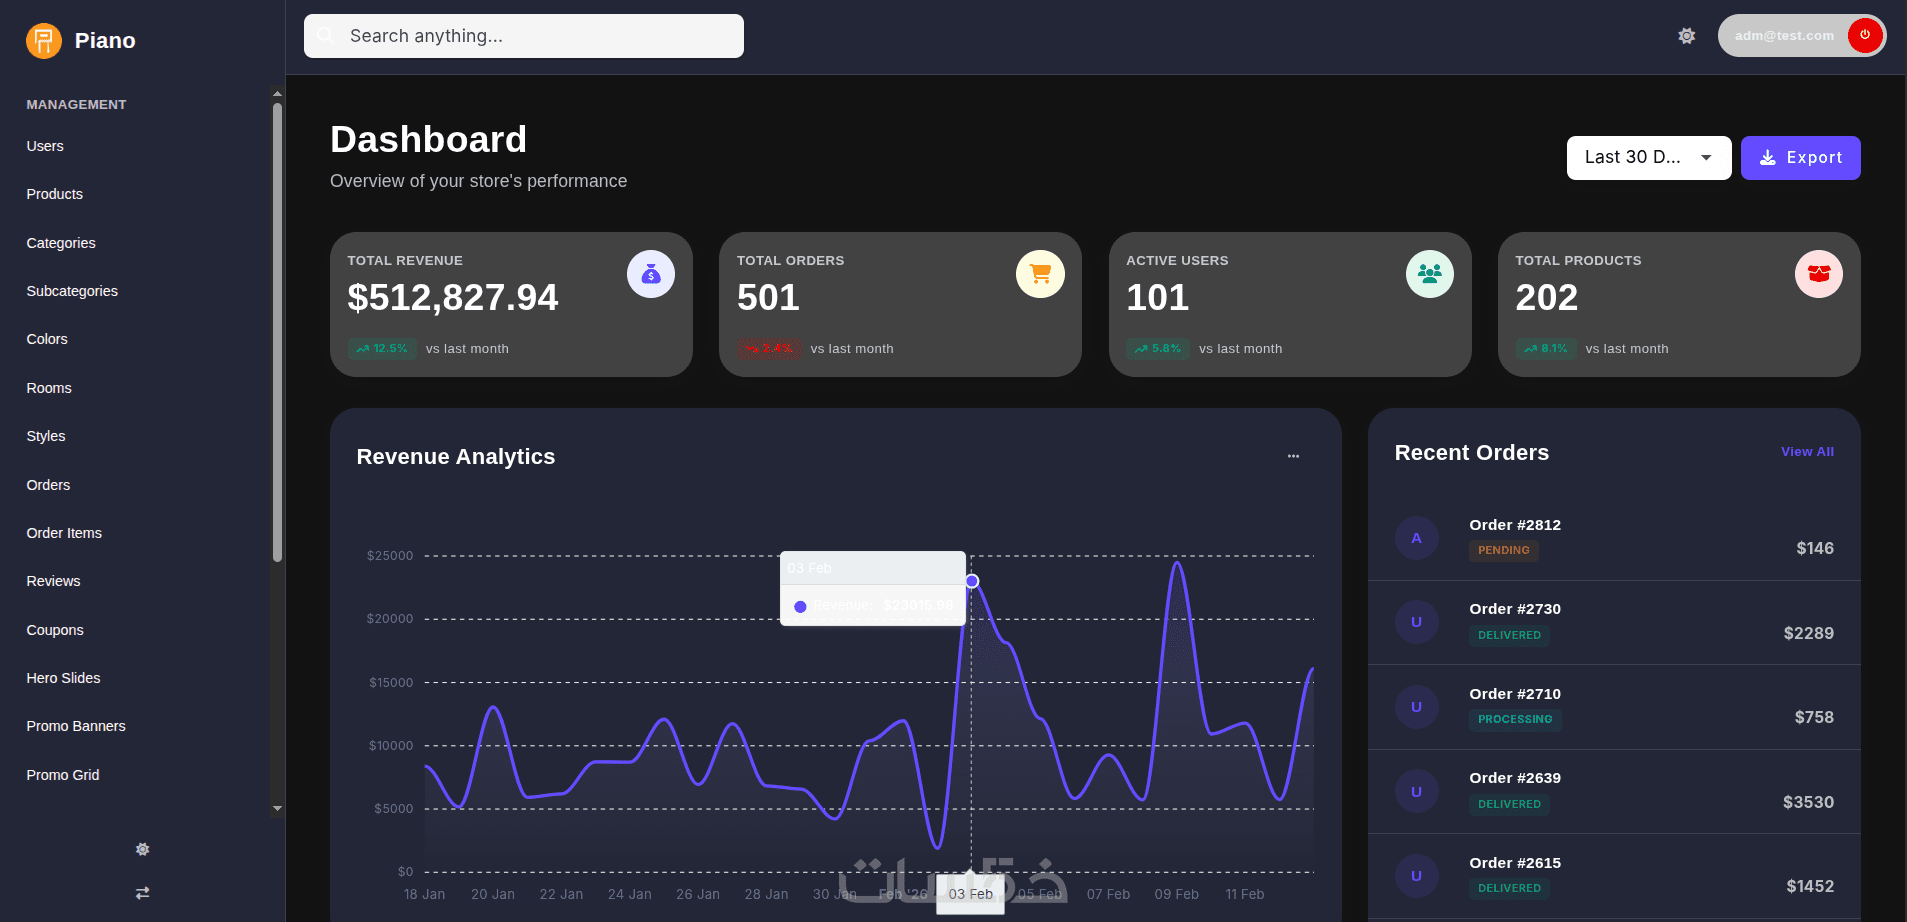Click the avatar A on Order #2812
Image resolution: width=1907 pixels, height=922 pixels.
click(1416, 538)
